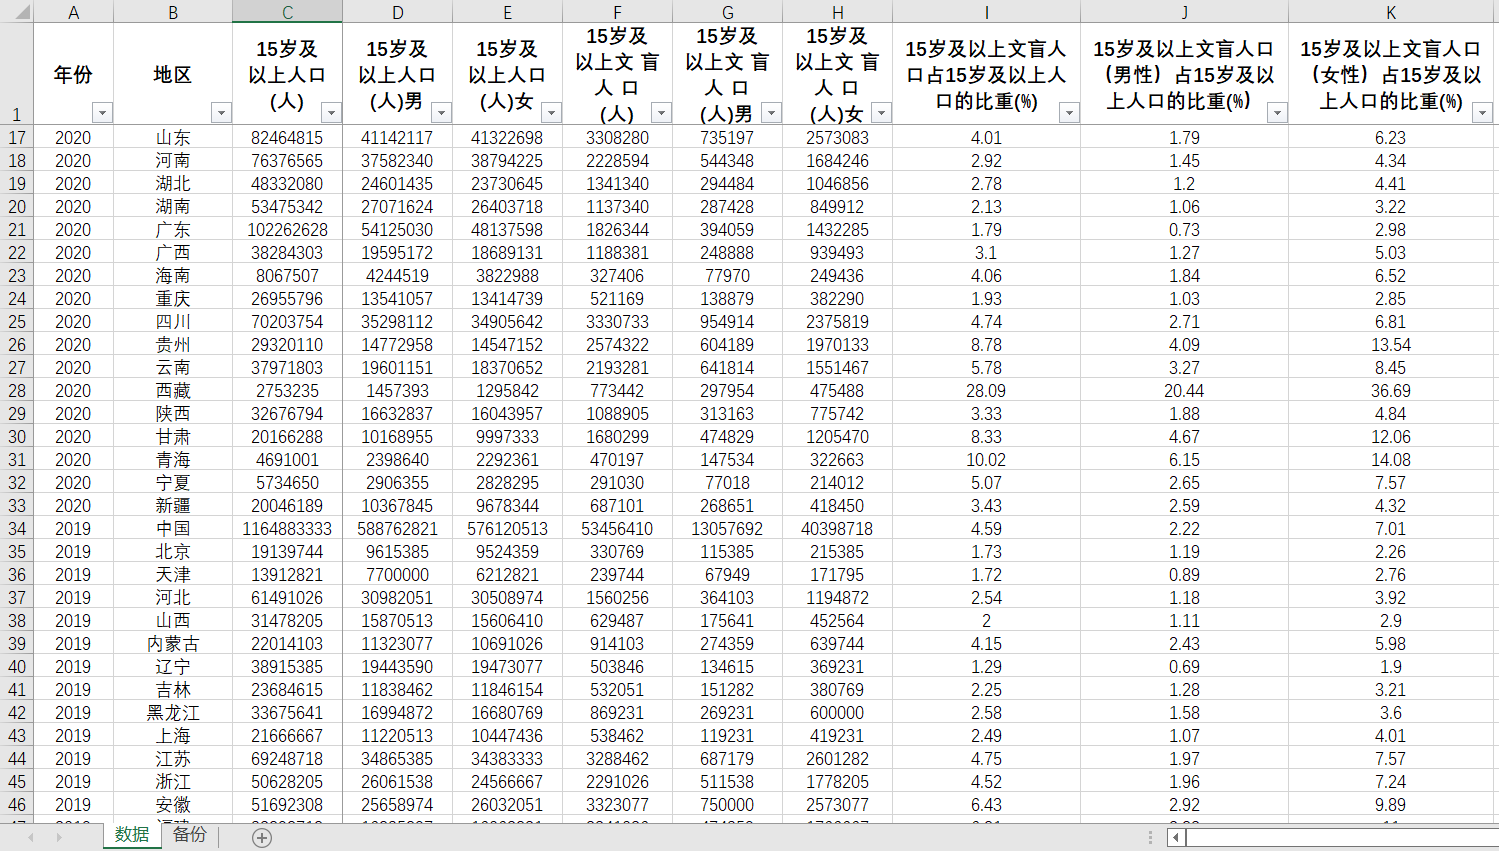Select column B header
Image resolution: width=1499 pixels, height=851 pixels.
point(173,12)
